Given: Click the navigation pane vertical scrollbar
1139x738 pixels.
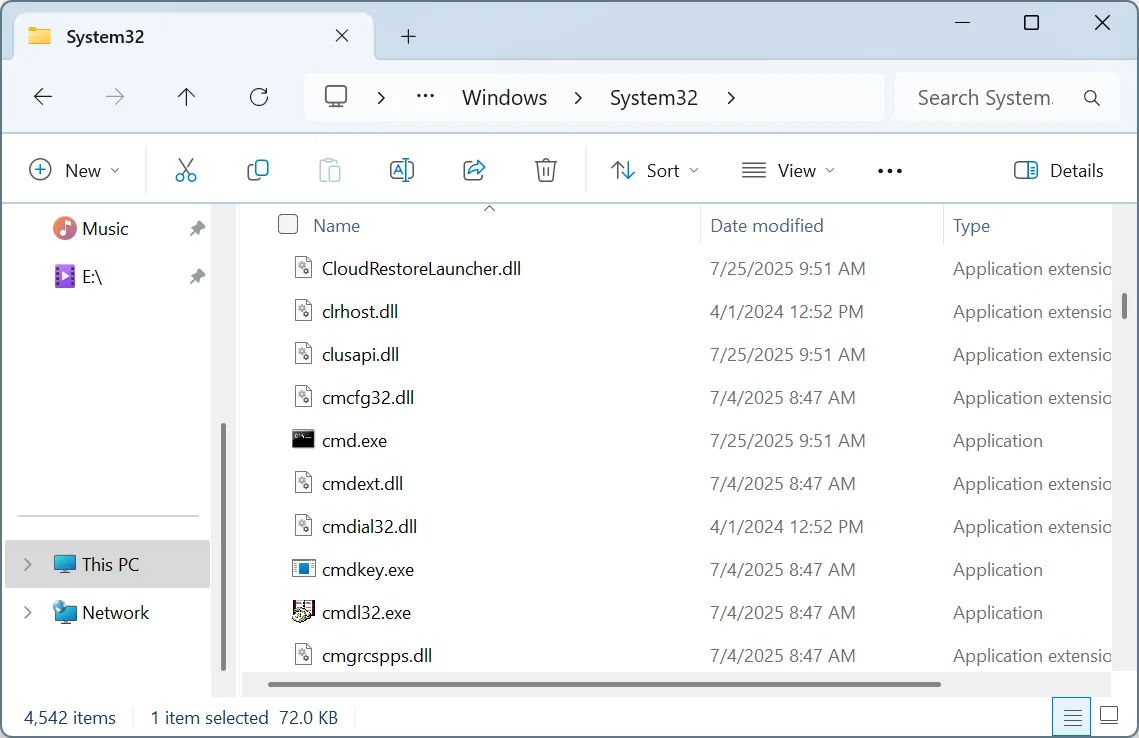Looking at the screenshot, I should coord(223,546).
